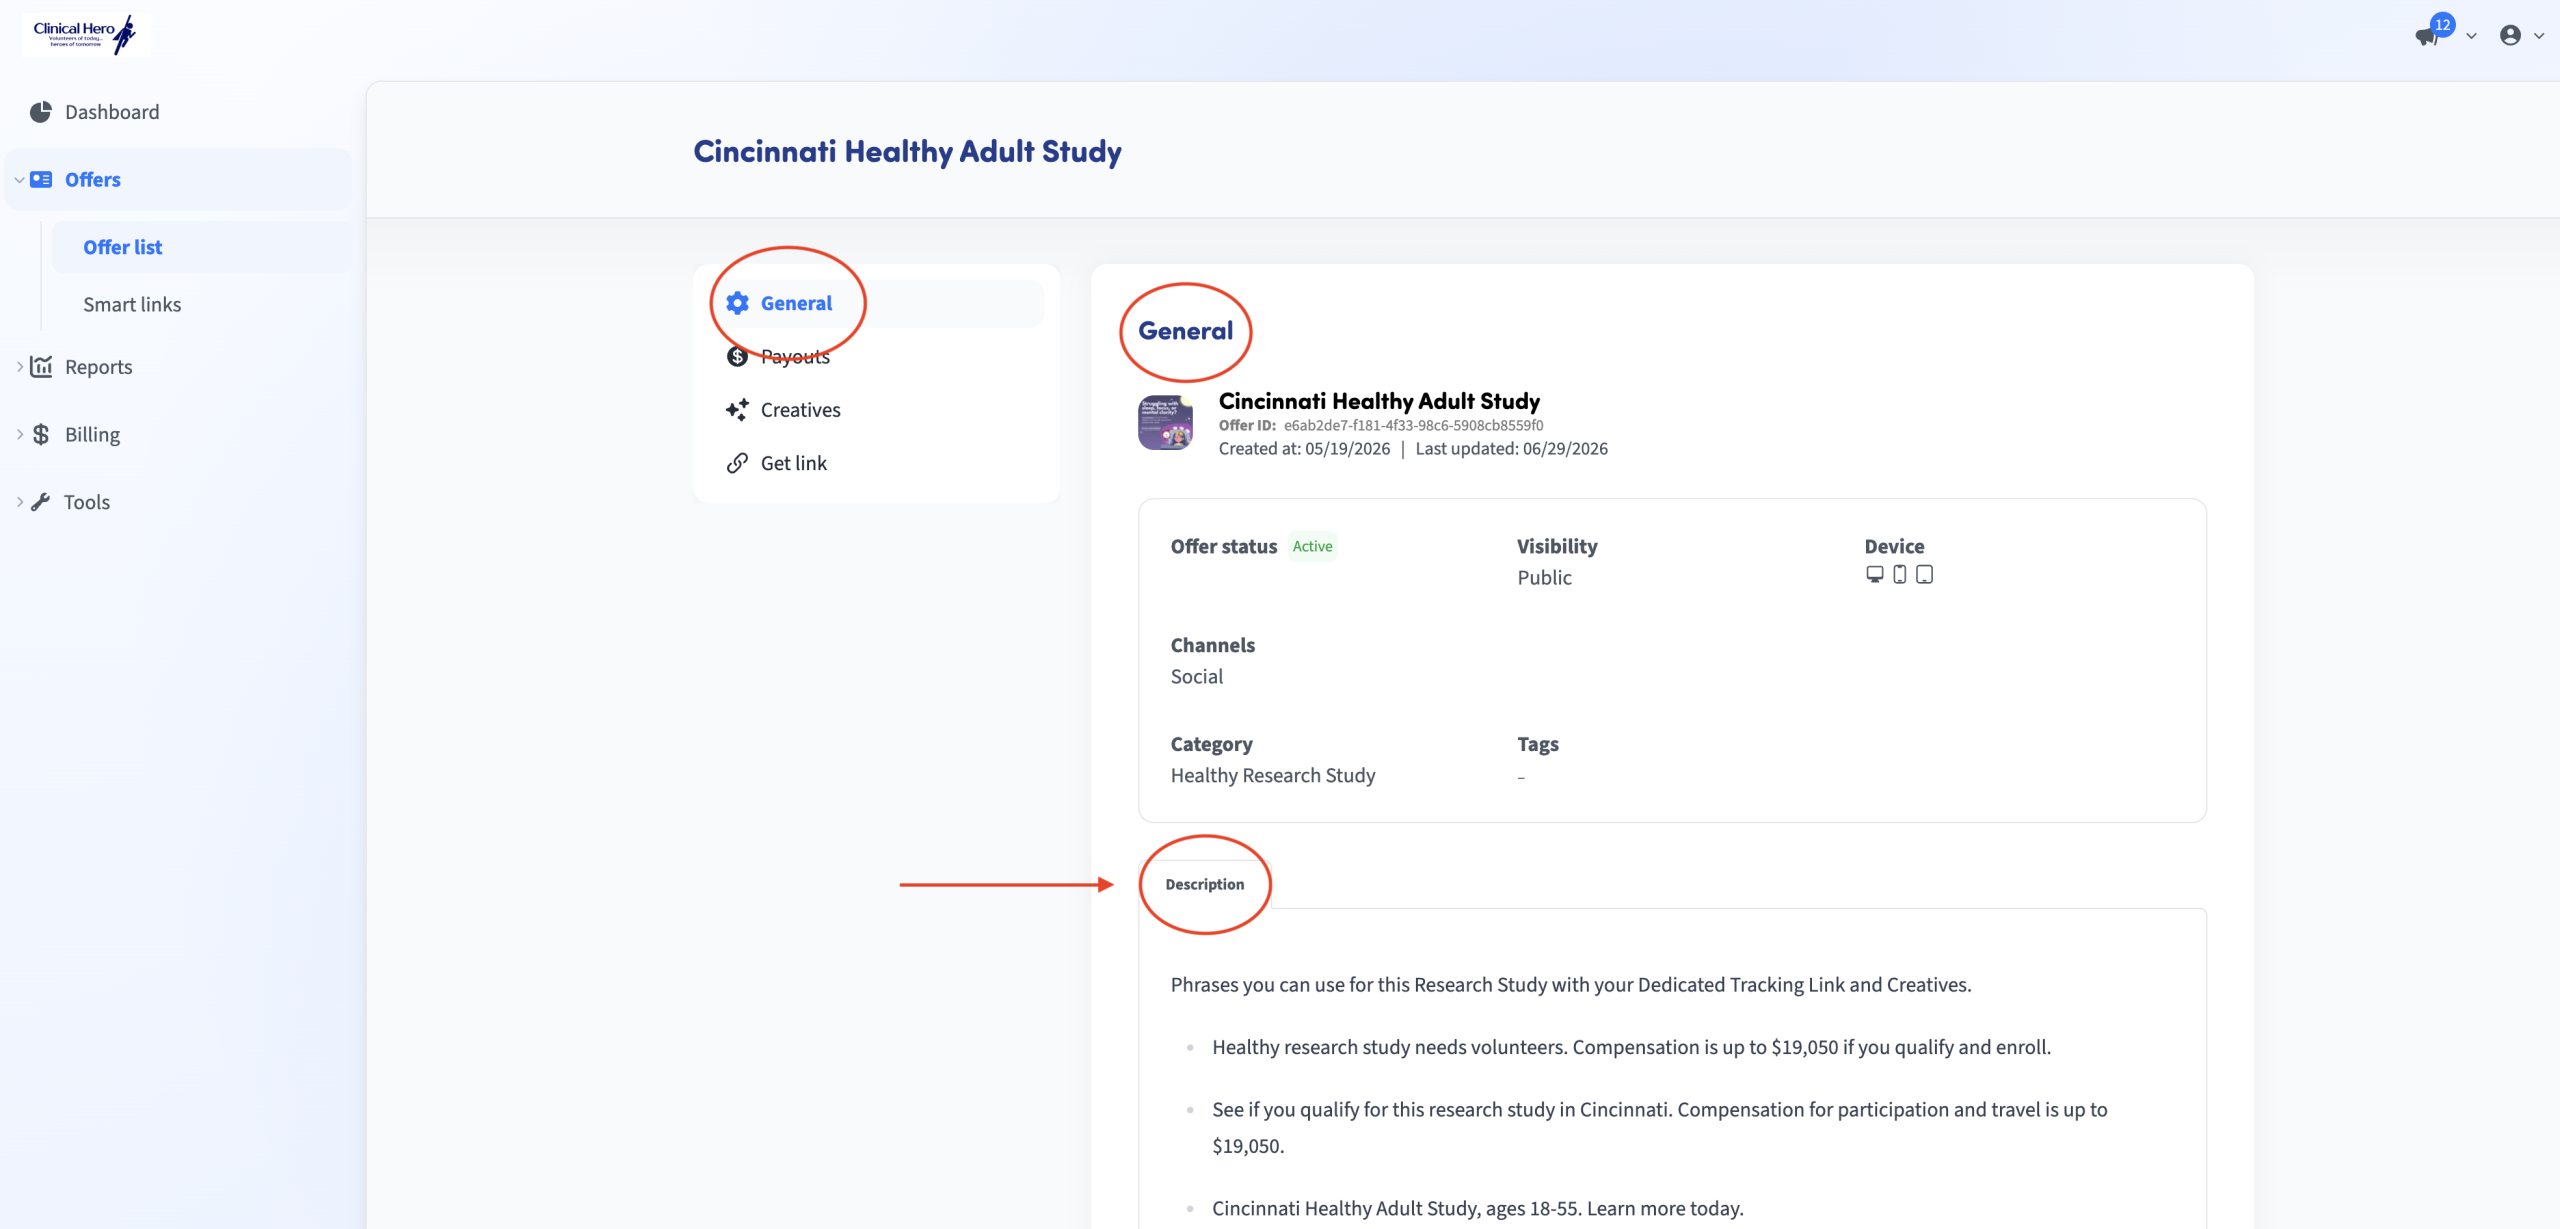Screen dimensions: 2560x1229
Task: Click the page title Cincinnati Healthy Adult Study
Action: 907,151
